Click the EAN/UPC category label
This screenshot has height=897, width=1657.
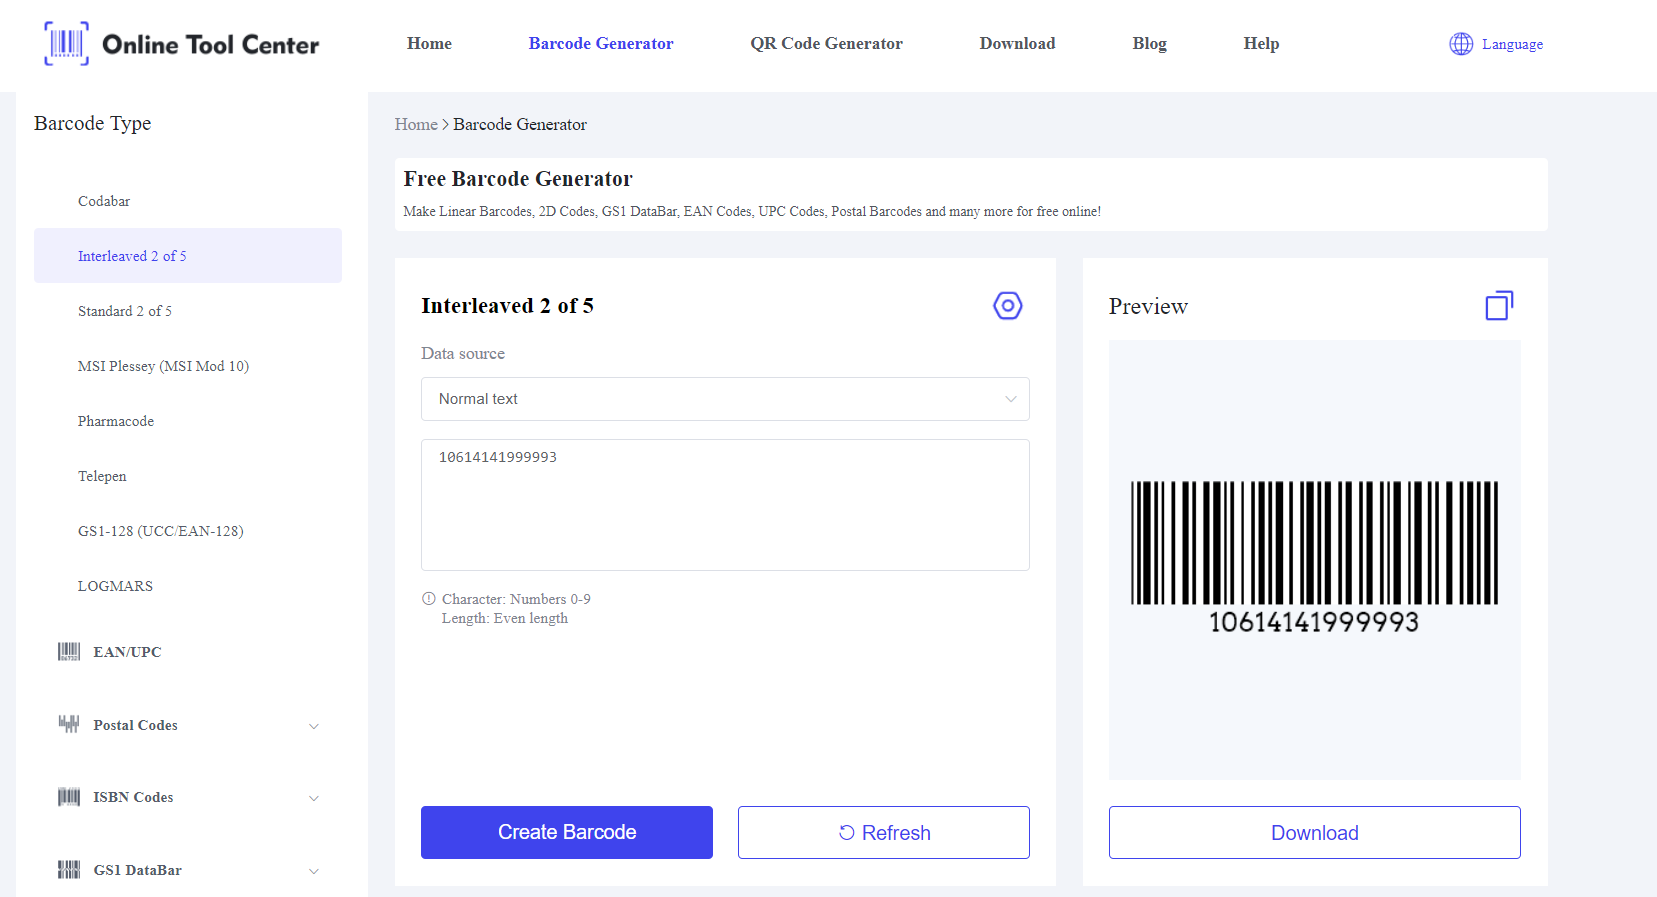[x=127, y=652]
